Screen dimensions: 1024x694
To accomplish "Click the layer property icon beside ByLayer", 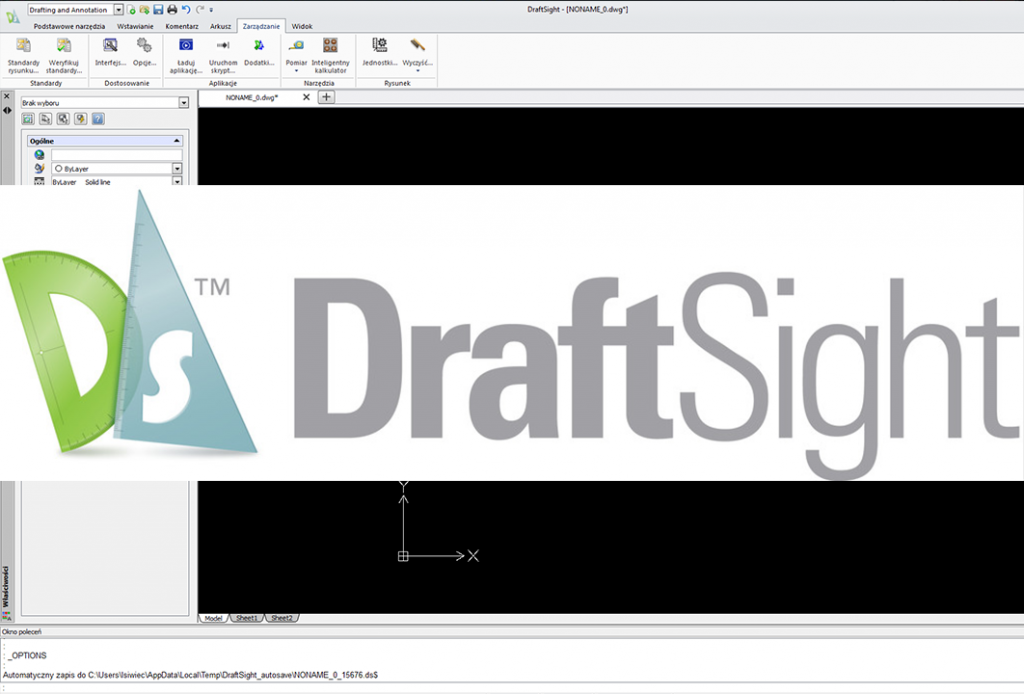I will tap(39, 168).
